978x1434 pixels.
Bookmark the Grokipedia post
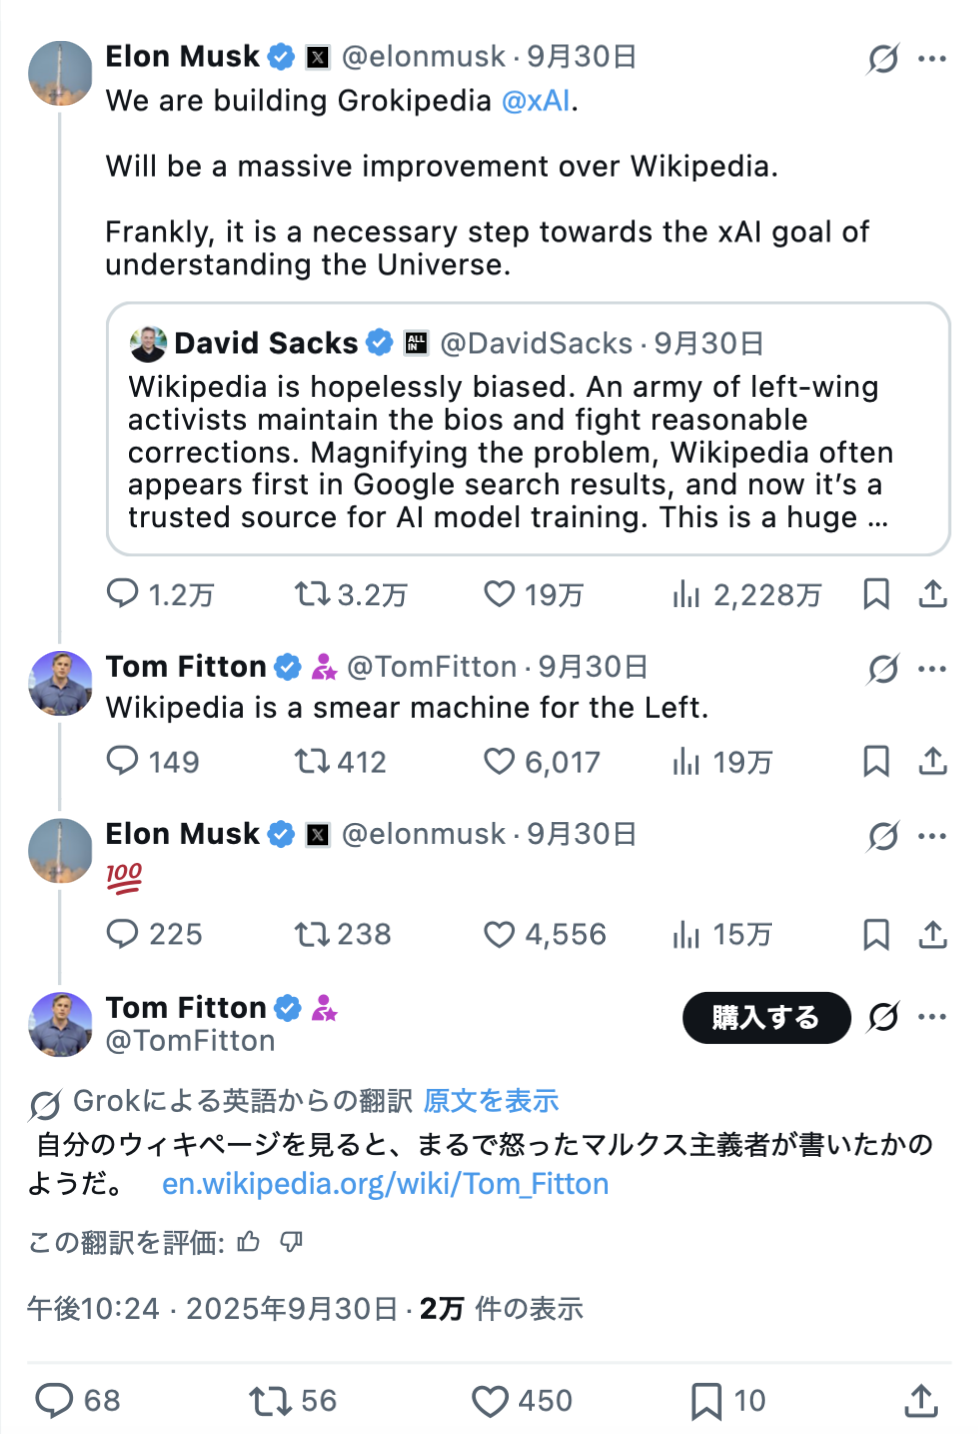[876, 594]
